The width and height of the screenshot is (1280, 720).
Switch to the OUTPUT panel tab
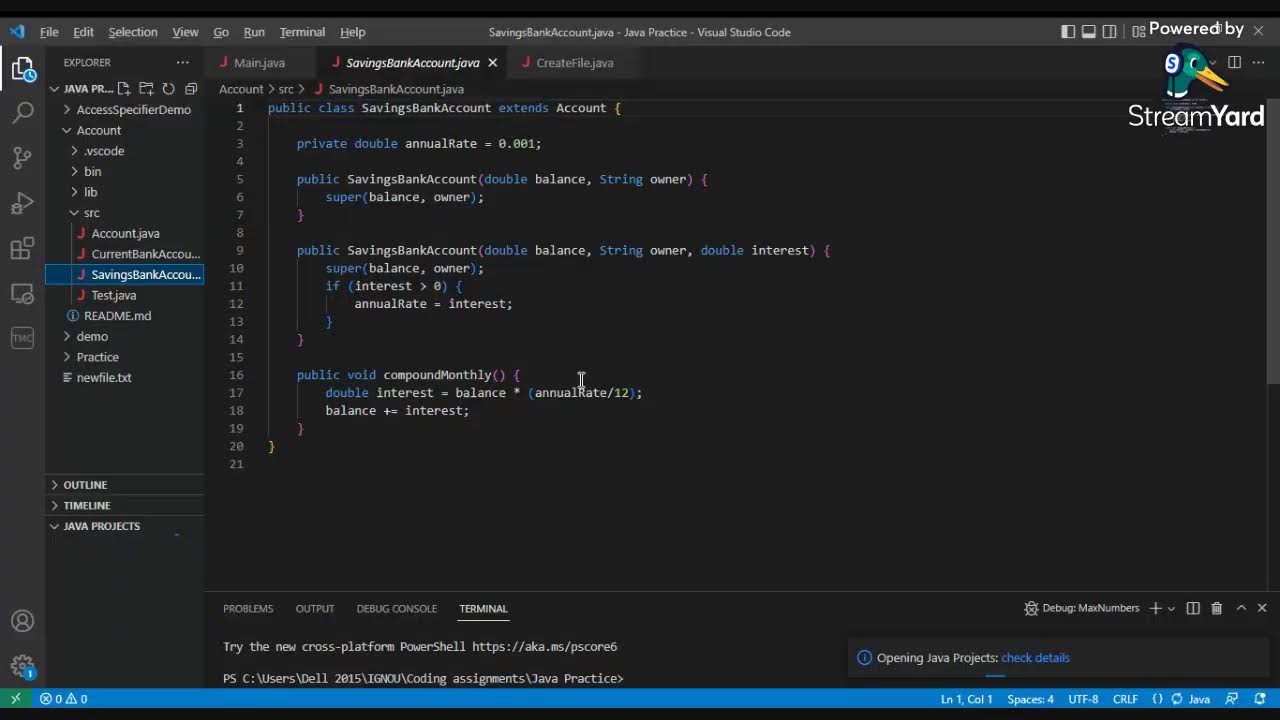click(x=314, y=608)
